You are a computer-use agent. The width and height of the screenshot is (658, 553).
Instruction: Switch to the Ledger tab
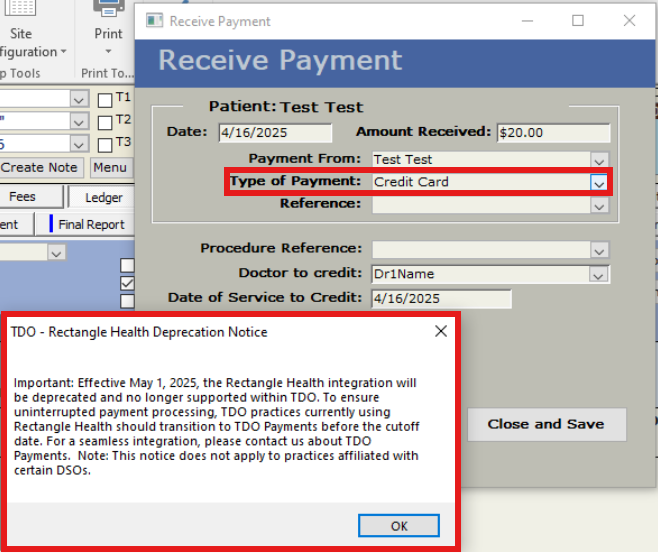pyautogui.click(x=103, y=197)
